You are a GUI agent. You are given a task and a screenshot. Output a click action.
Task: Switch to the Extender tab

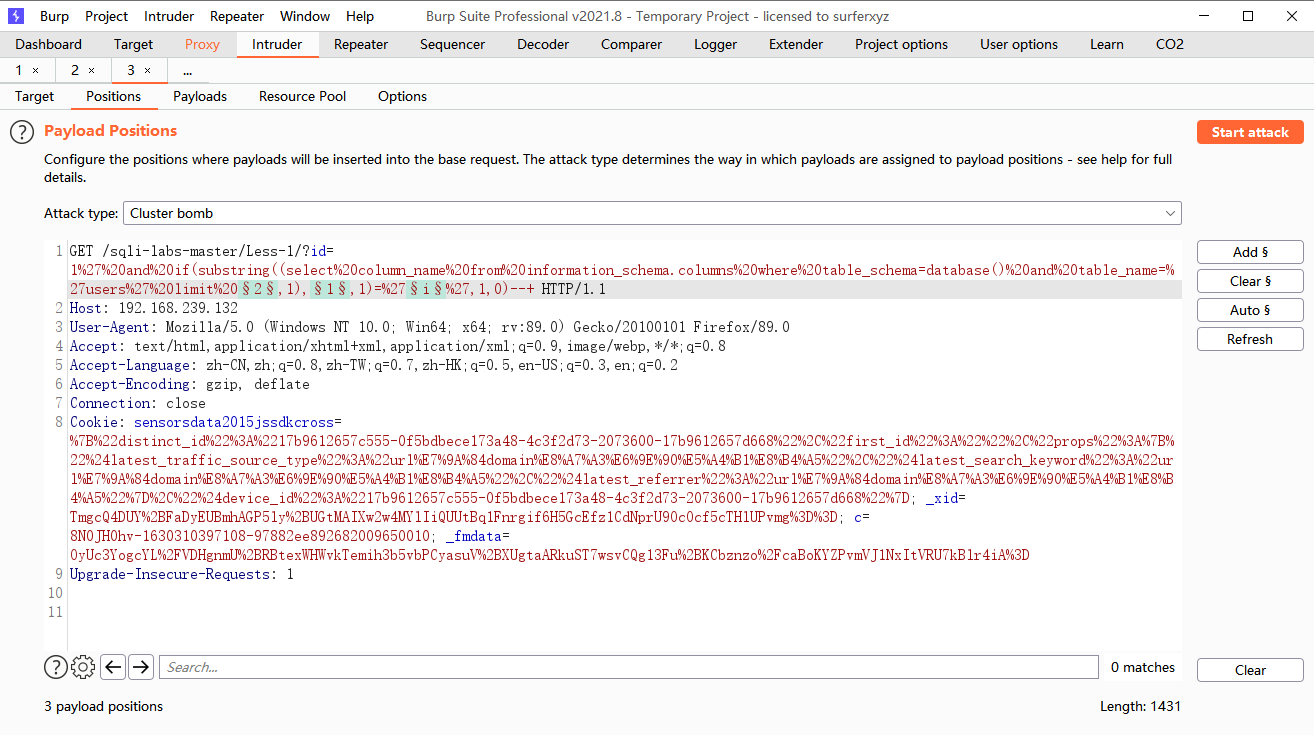[x=796, y=44]
